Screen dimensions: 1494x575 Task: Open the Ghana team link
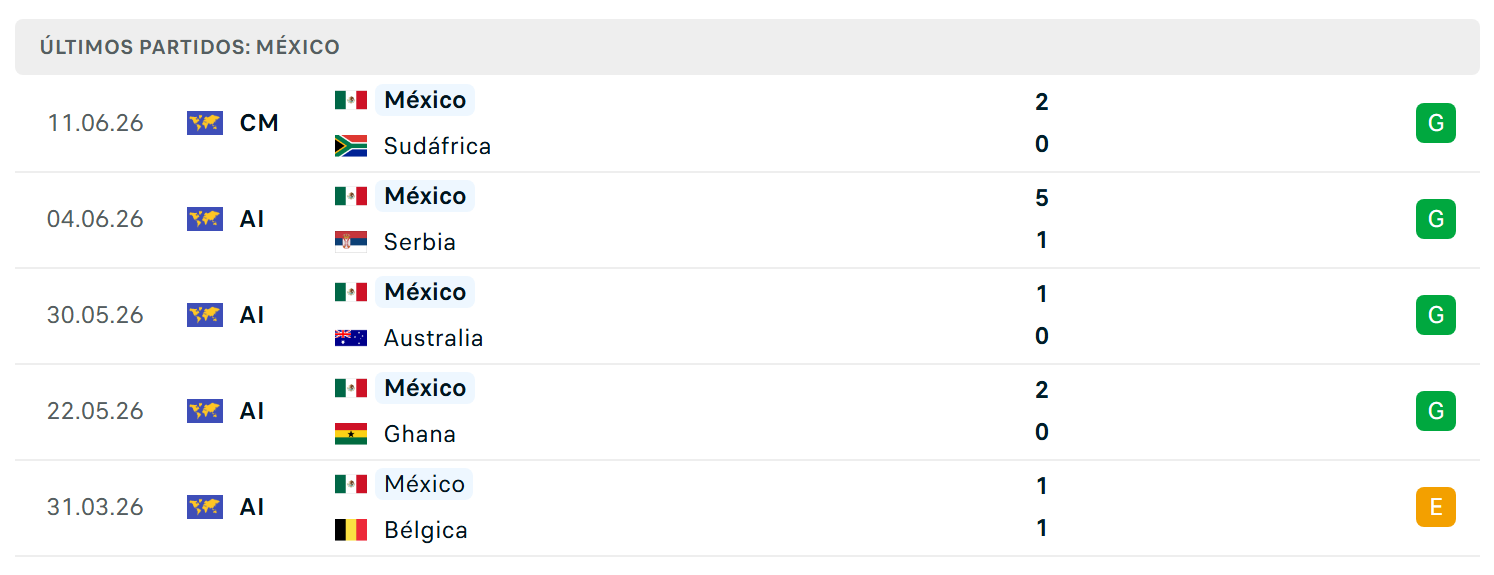pos(420,434)
